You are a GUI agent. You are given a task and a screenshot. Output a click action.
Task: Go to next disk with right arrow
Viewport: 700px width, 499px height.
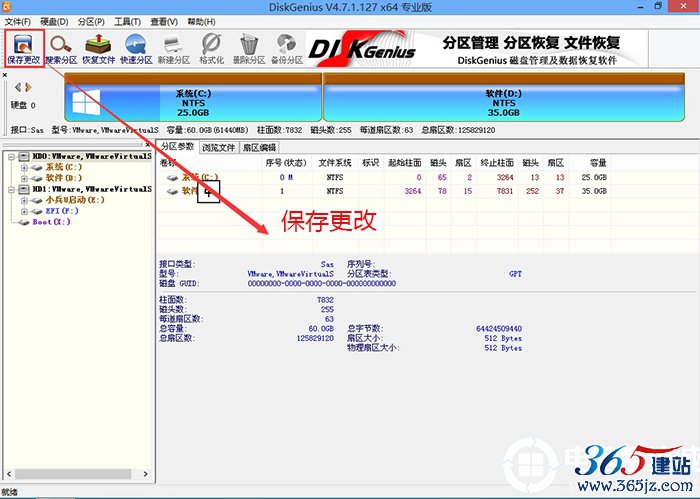(28, 87)
